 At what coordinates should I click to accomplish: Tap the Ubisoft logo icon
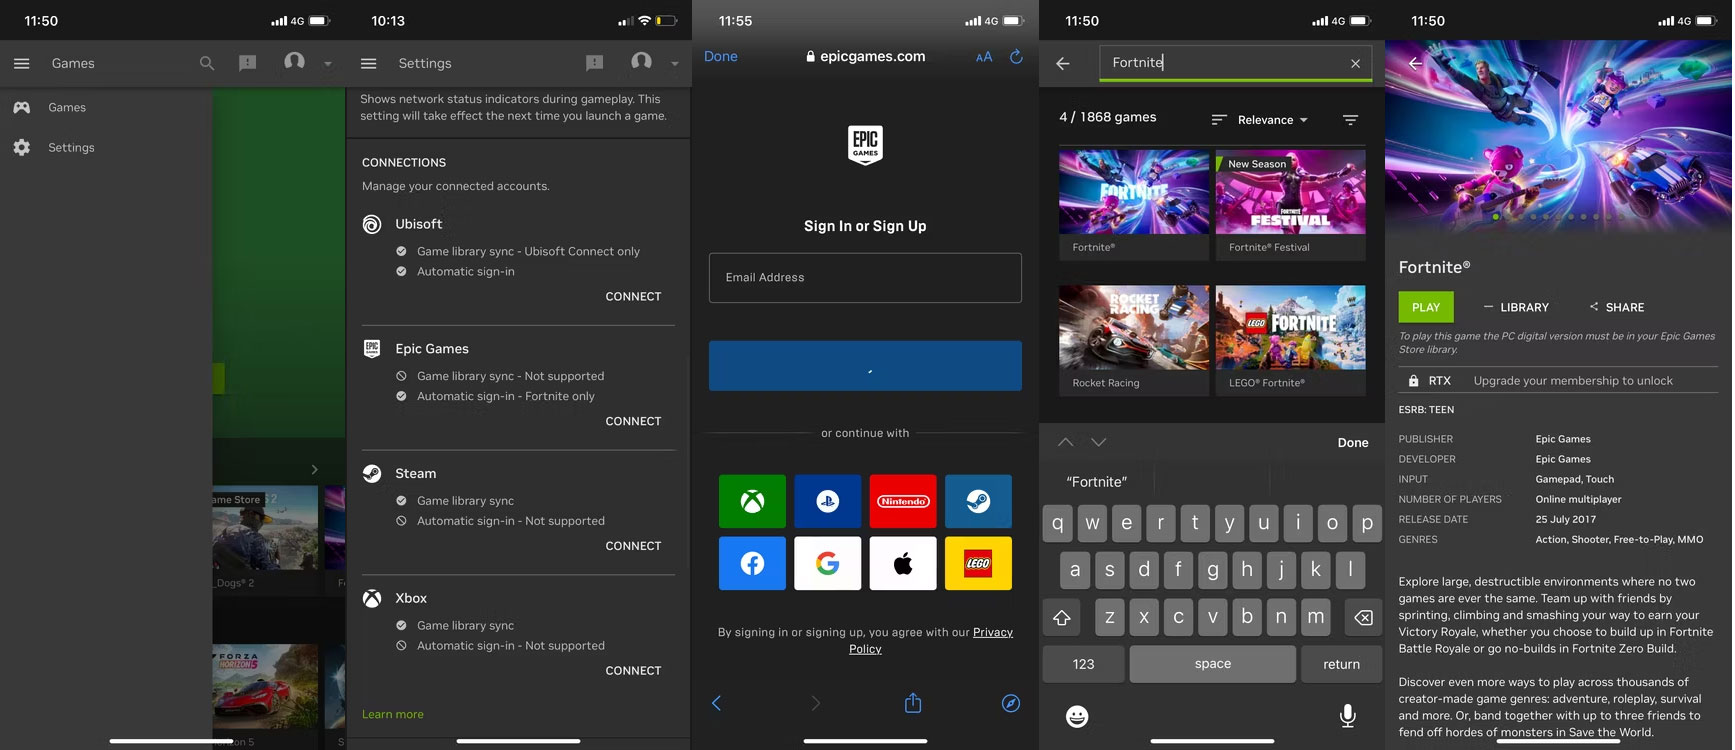tap(372, 224)
